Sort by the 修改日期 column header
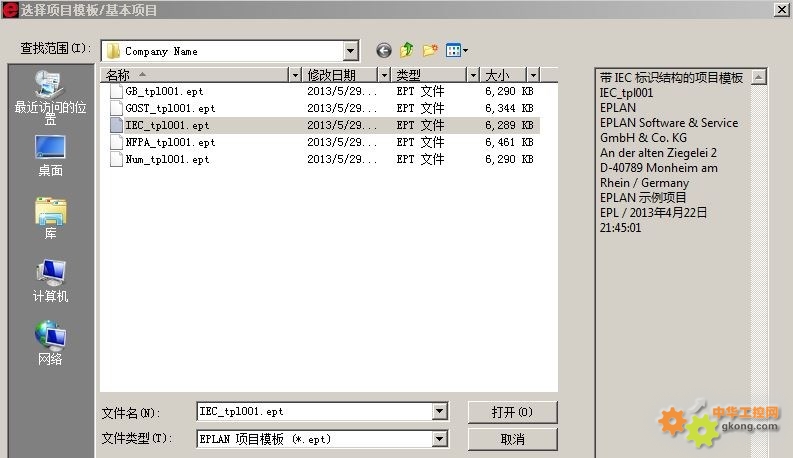793x458 pixels. click(x=340, y=75)
